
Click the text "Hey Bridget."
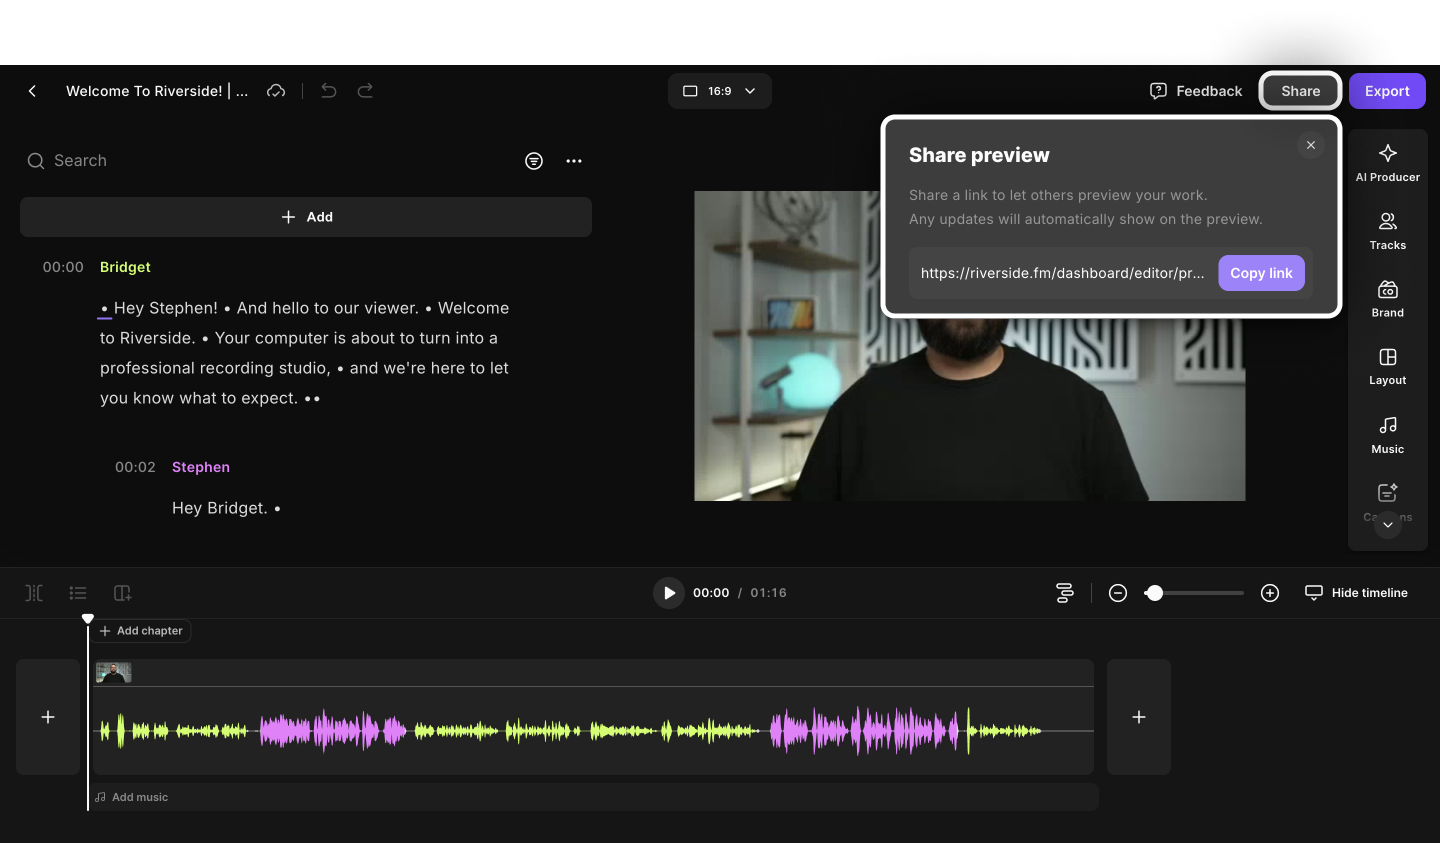coord(220,508)
